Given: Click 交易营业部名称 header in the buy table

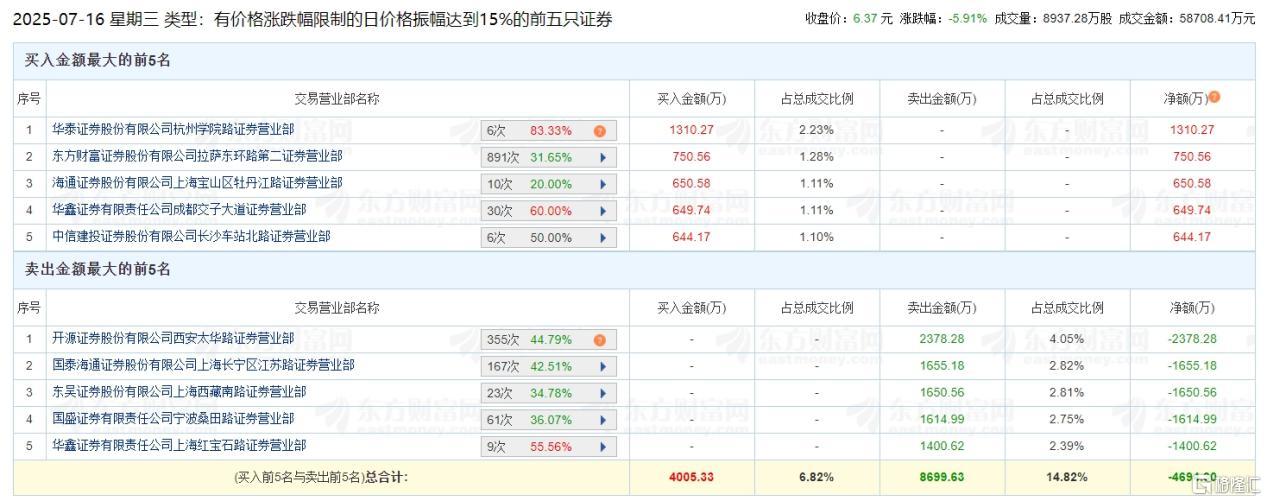Looking at the screenshot, I should 337,98.
